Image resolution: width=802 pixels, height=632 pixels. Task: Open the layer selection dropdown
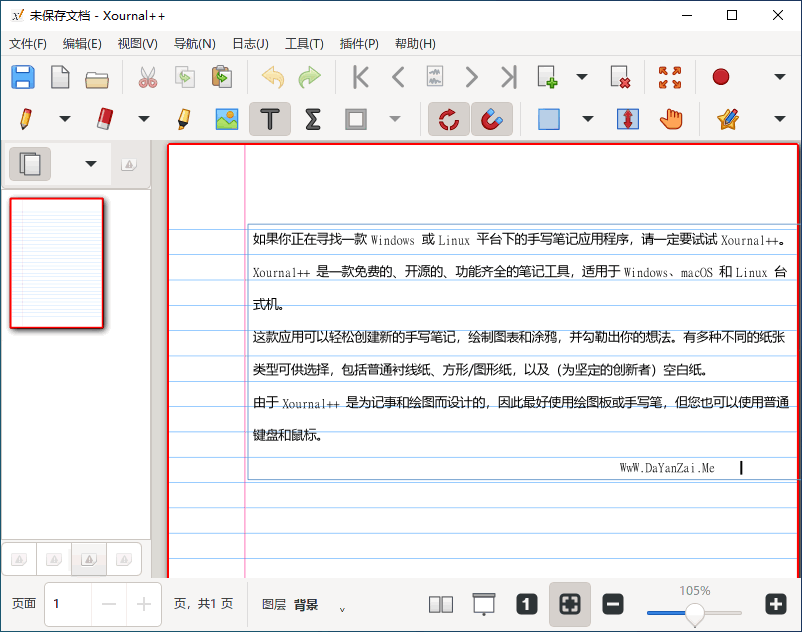coord(342,609)
